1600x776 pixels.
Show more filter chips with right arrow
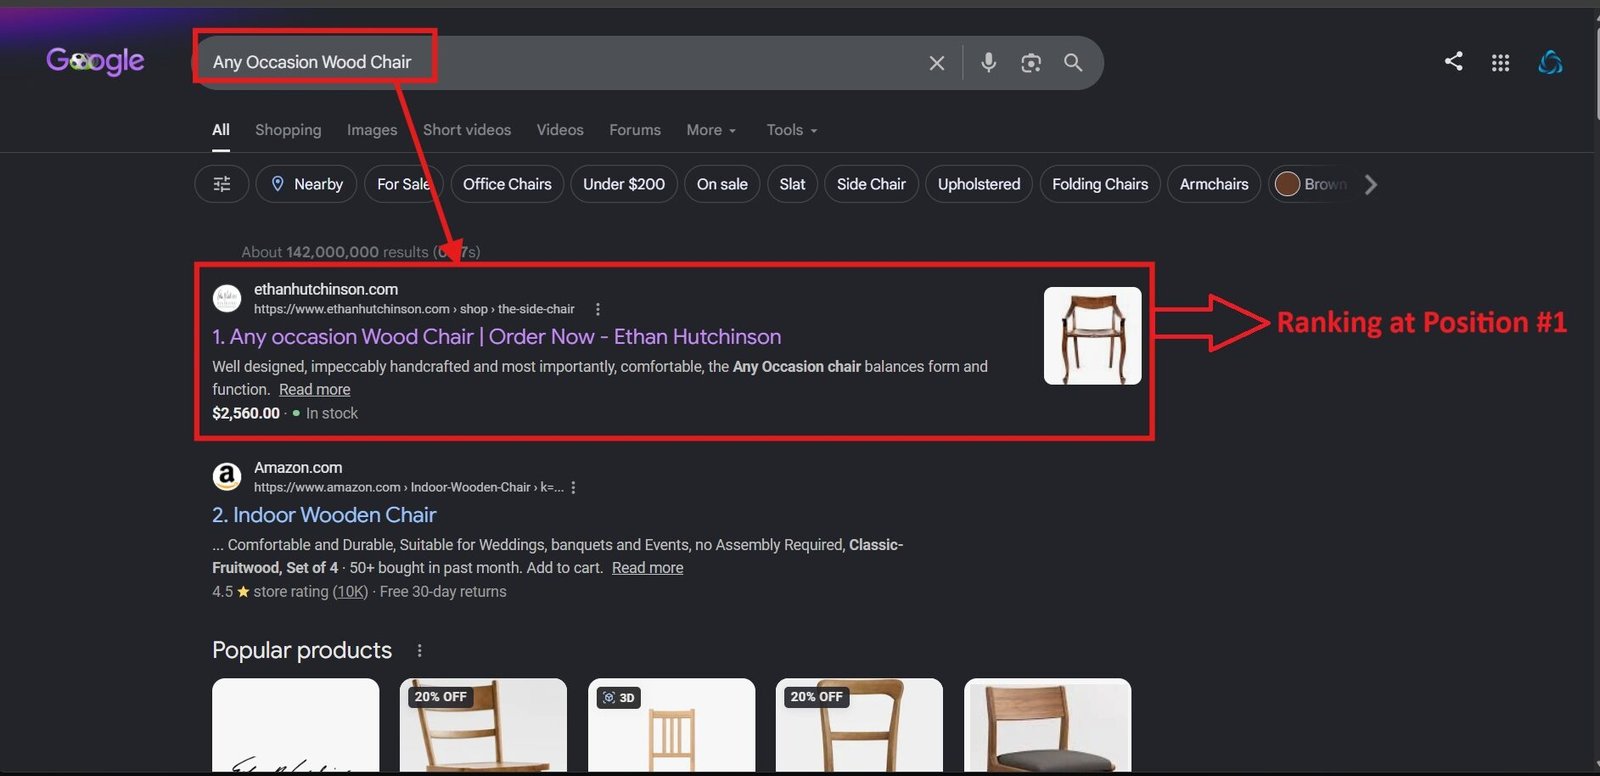click(1371, 184)
